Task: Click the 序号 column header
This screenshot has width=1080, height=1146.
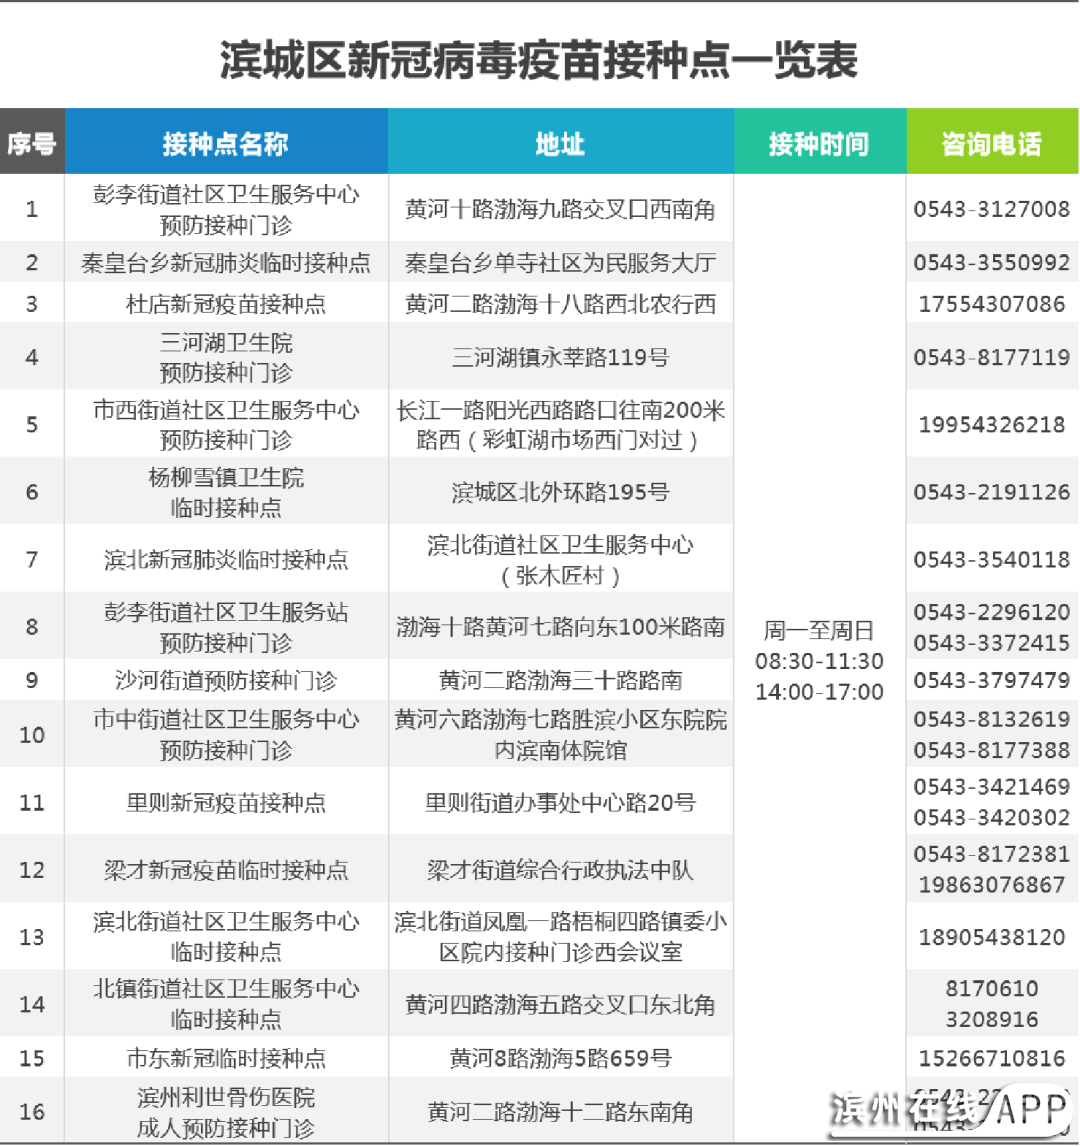Action: pos(32,143)
